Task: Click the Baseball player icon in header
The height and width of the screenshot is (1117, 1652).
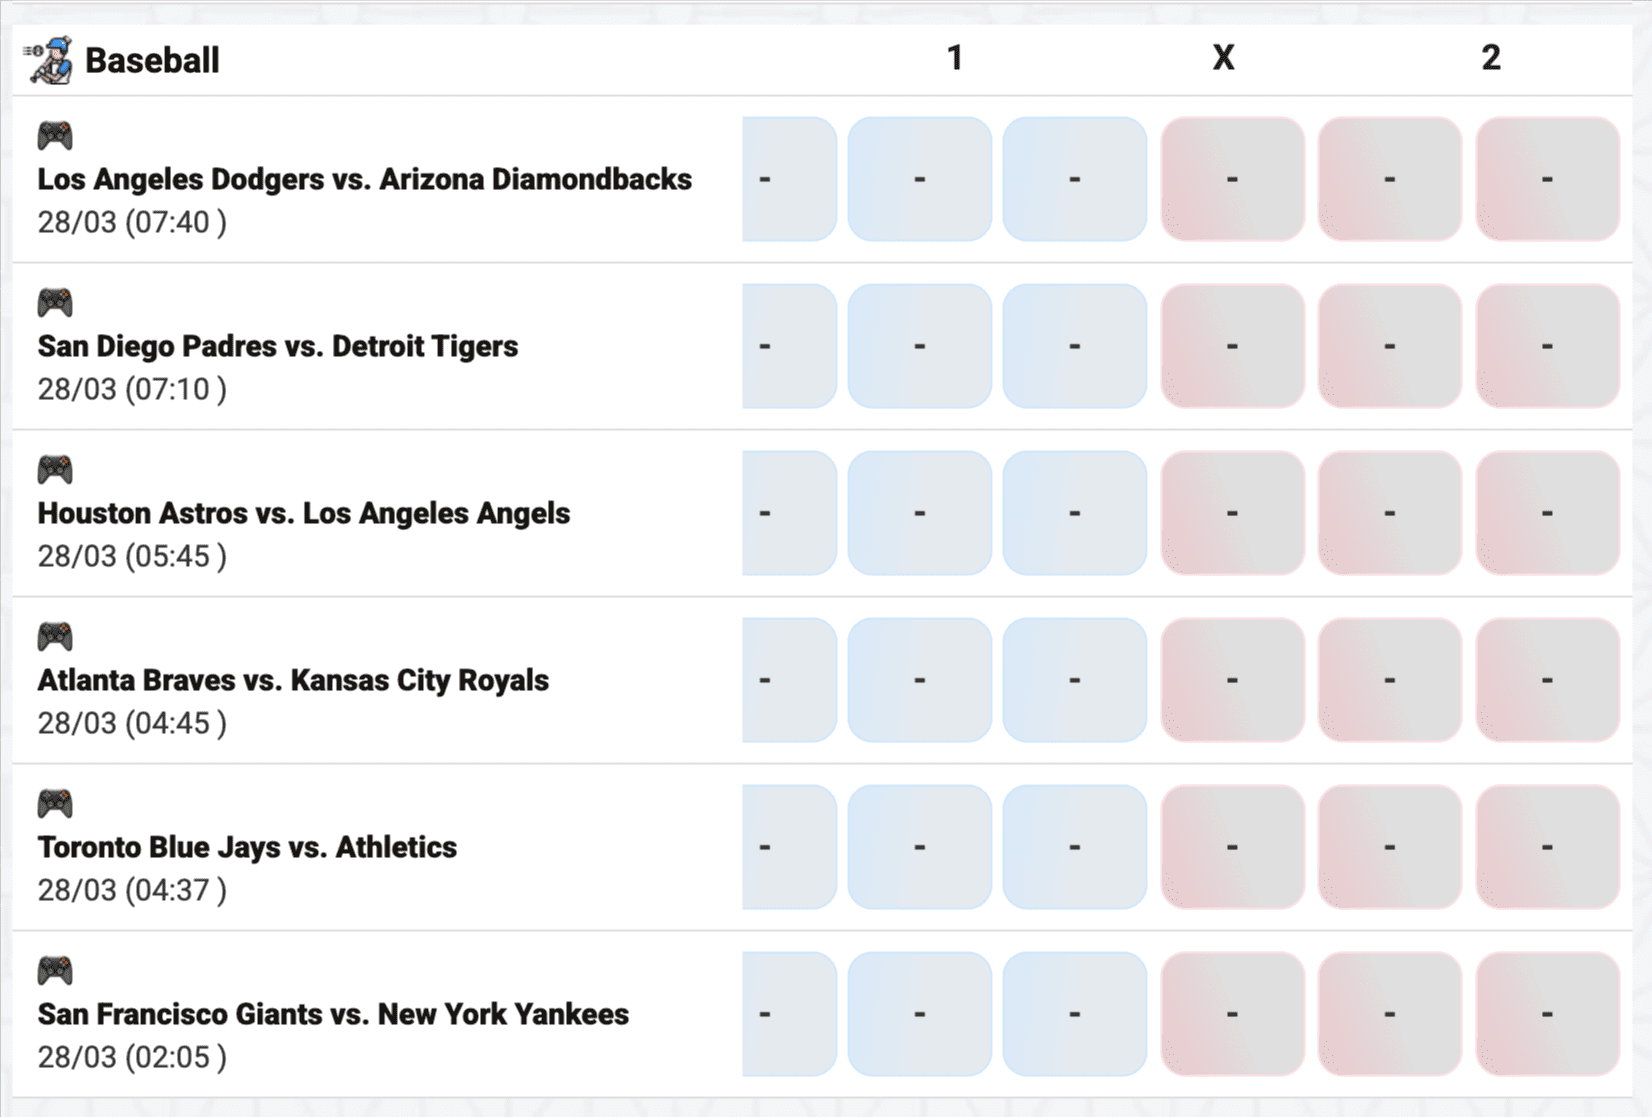Action: click(49, 60)
